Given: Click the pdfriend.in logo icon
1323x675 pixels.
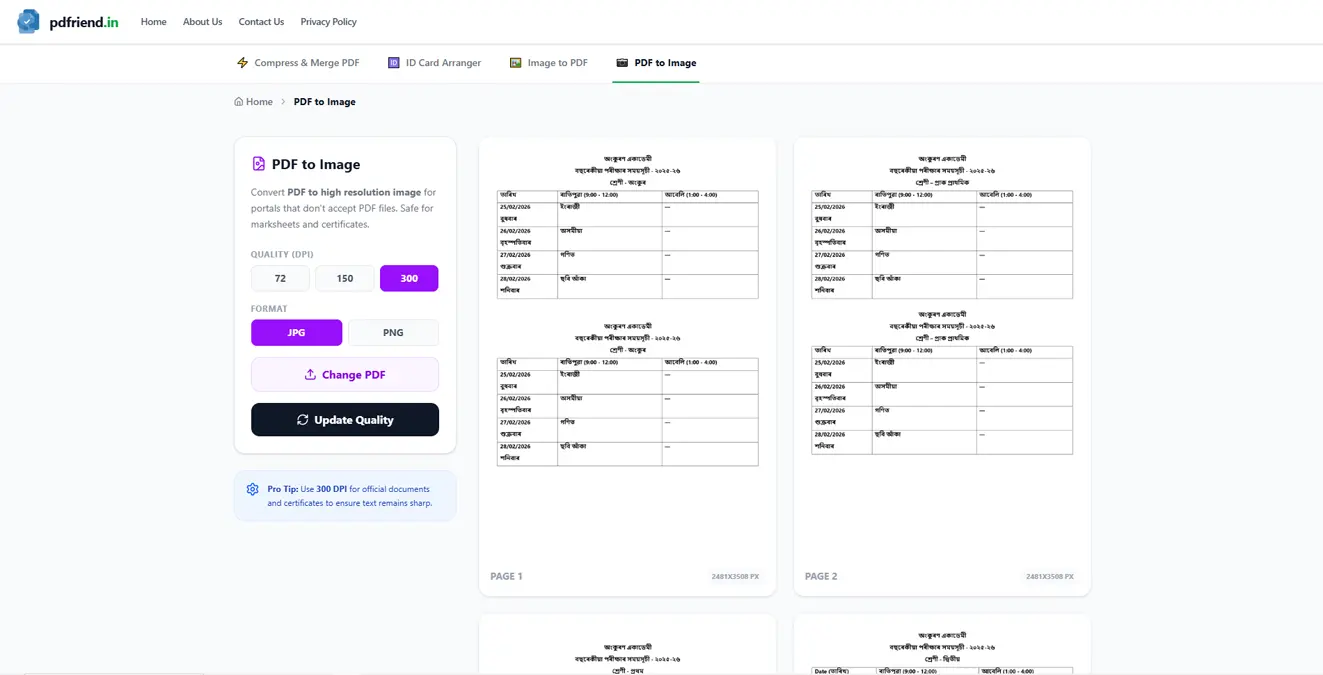Looking at the screenshot, I should point(28,21).
